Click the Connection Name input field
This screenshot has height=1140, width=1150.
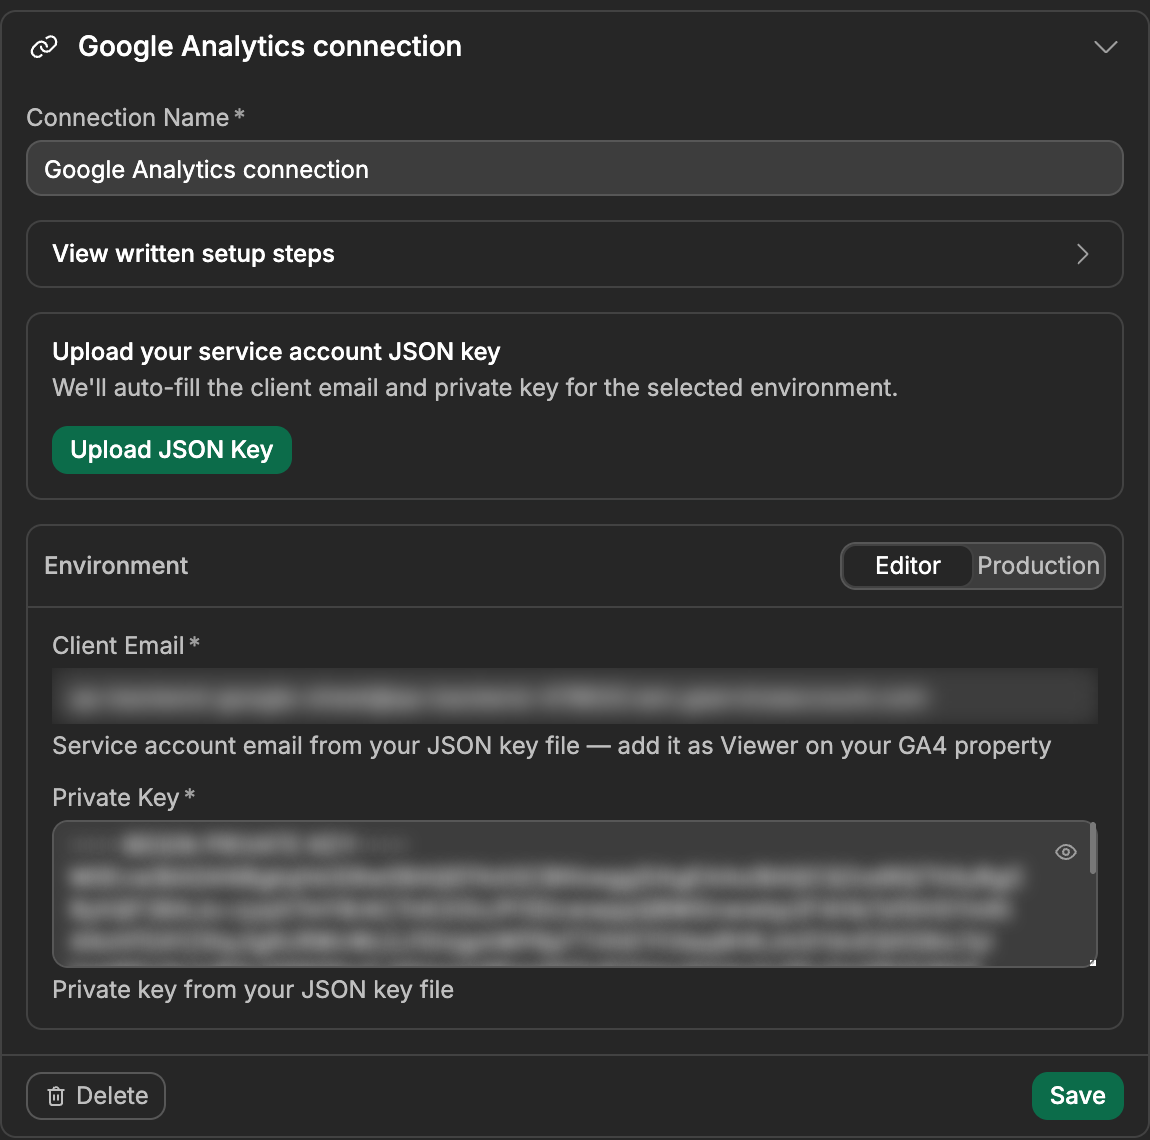coord(575,169)
